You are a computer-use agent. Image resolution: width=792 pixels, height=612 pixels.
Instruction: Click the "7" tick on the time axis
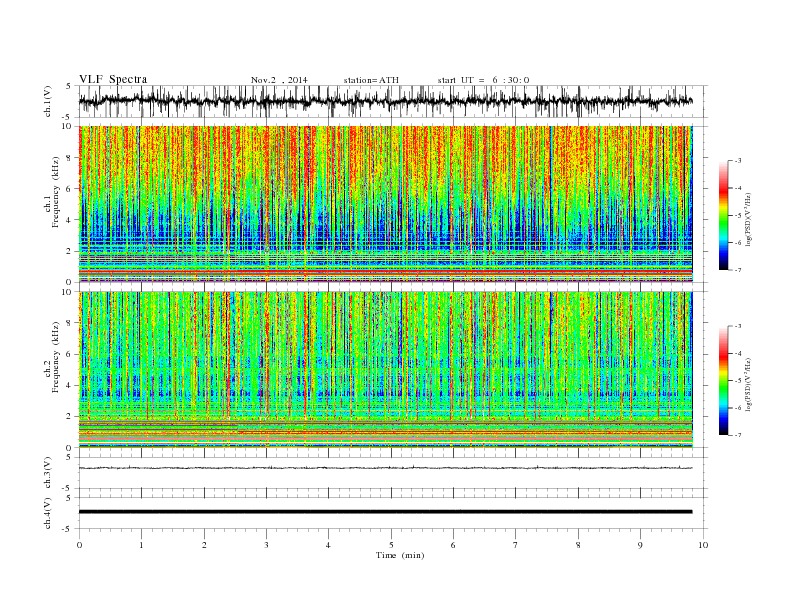pos(515,545)
